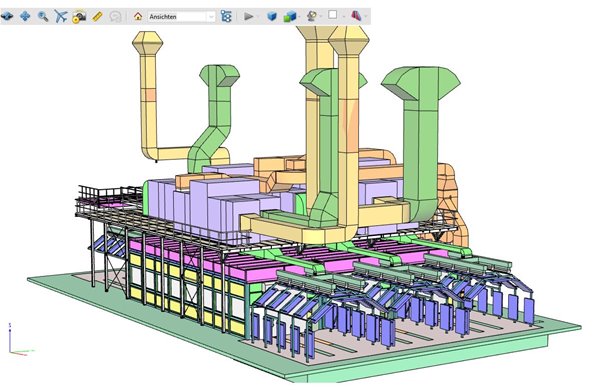The width and height of the screenshot is (600, 390).
Task: Toggle the single blue cube display
Action: [272, 16]
